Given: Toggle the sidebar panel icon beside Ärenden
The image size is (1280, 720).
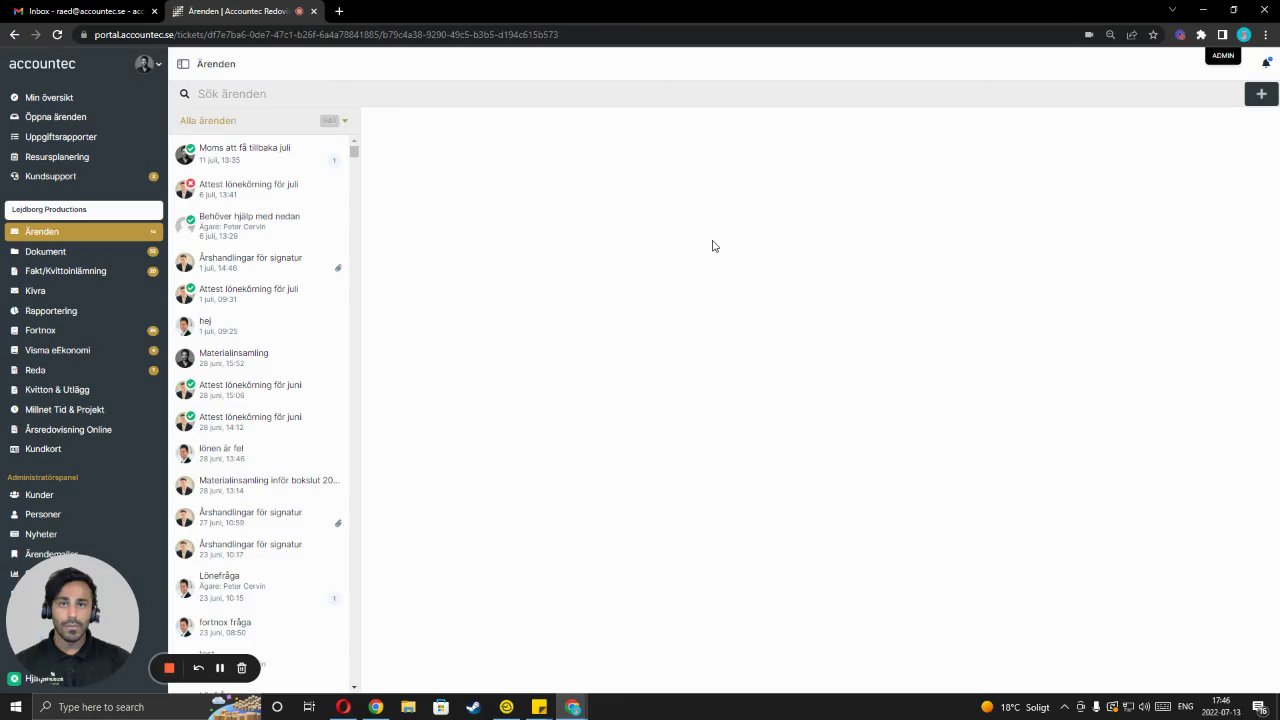Looking at the screenshot, I should (x=183, y=64).
